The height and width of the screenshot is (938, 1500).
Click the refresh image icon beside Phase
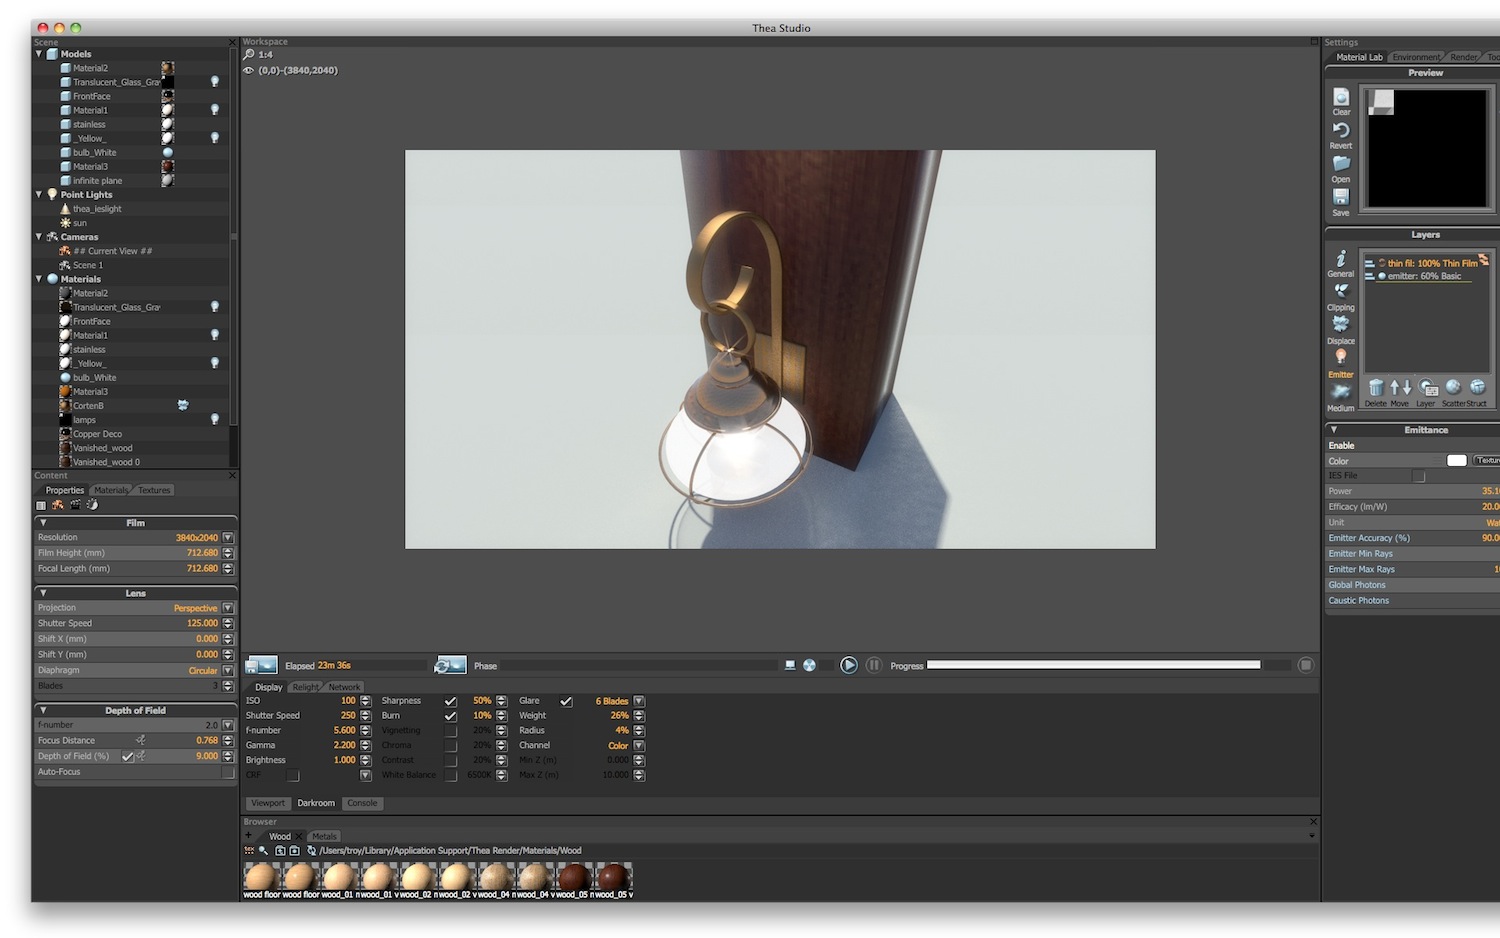tap(451, 665)
